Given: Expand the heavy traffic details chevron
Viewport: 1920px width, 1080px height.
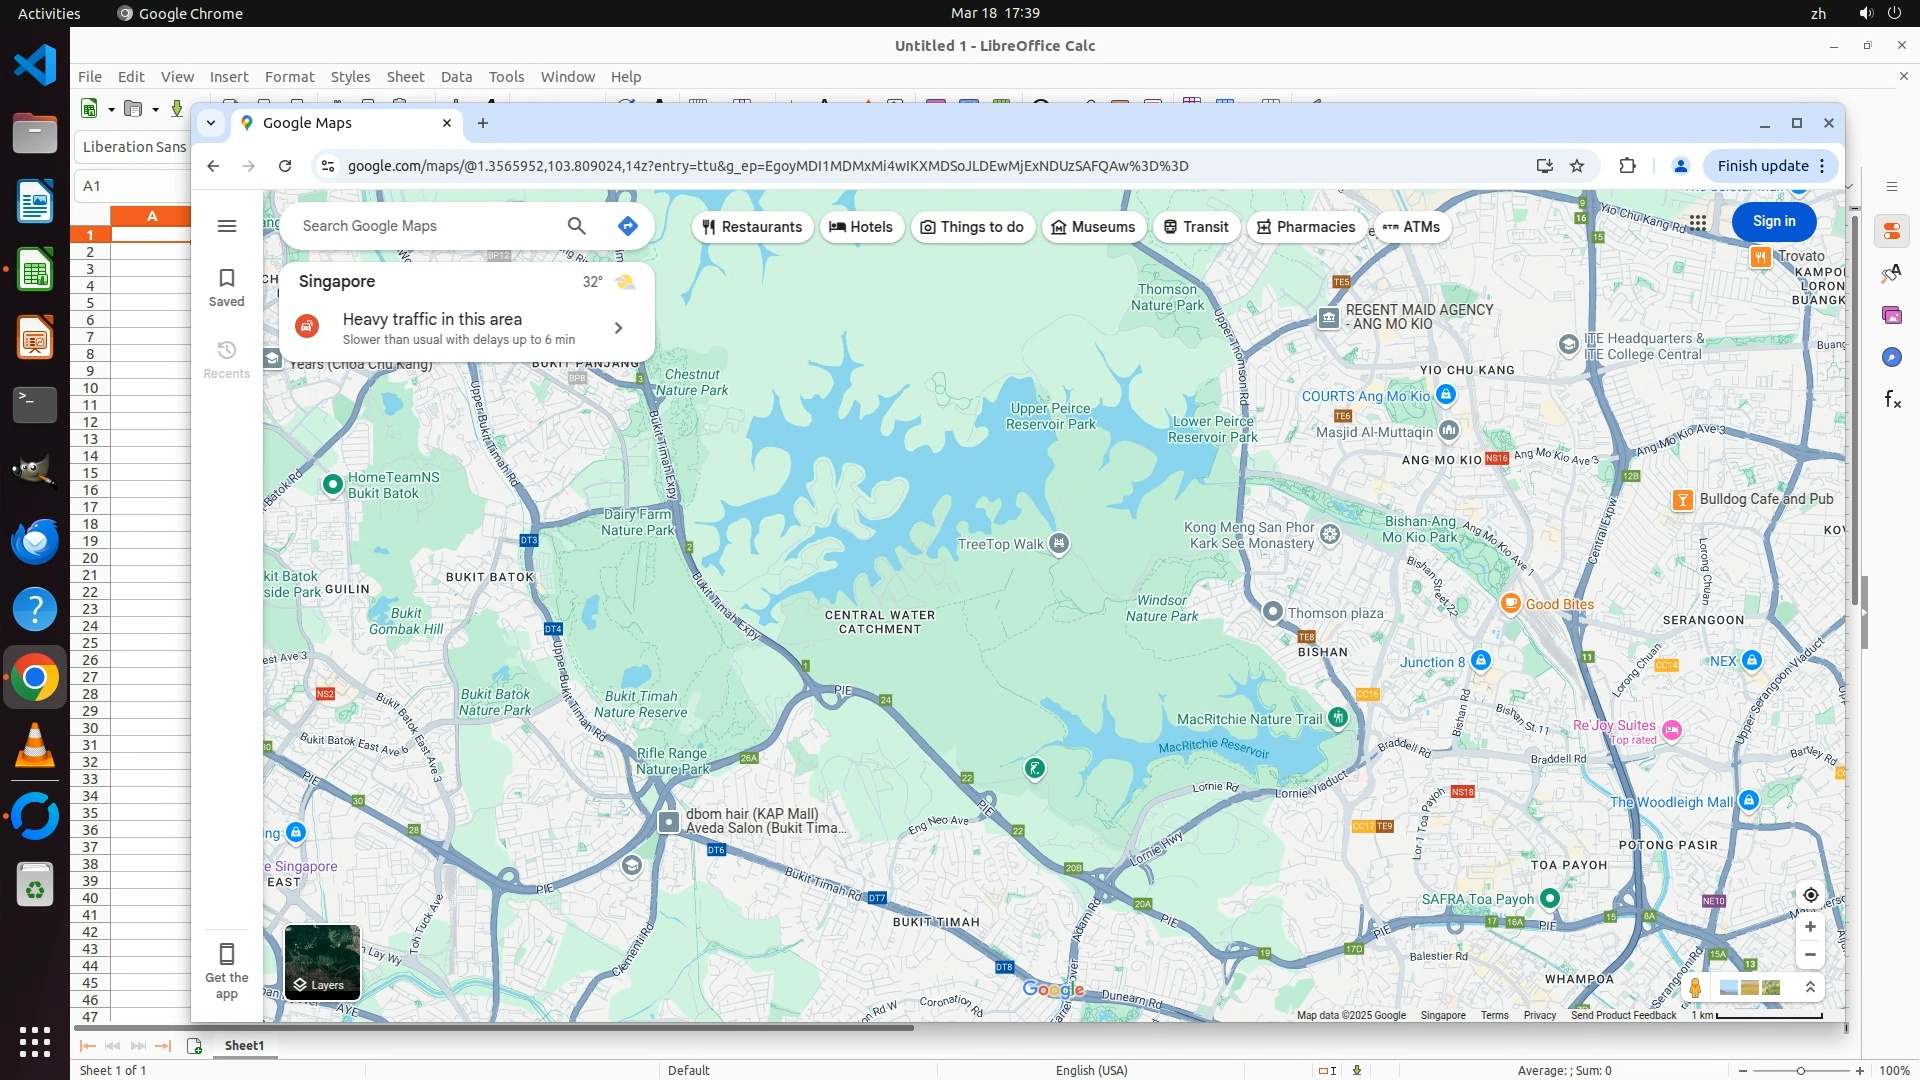Looking at the screenshot, I should point(618,328).
